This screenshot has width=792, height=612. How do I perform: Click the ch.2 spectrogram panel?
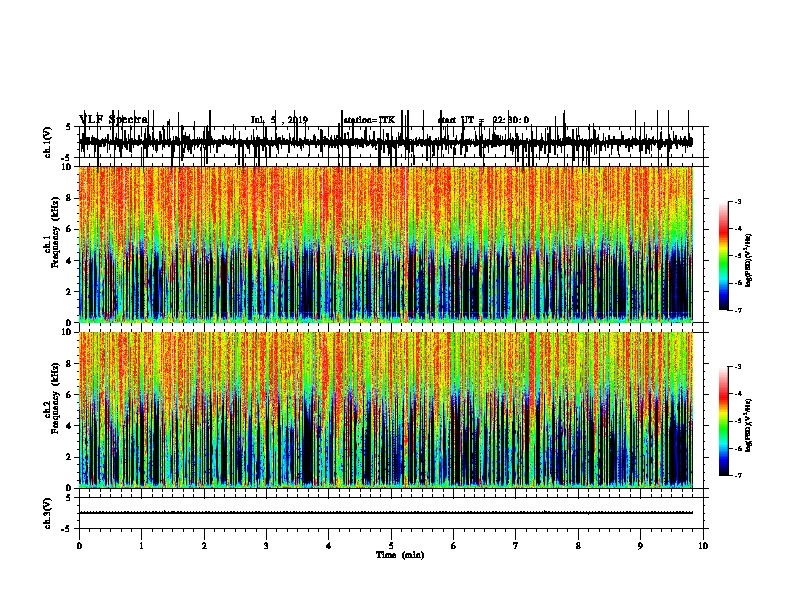pos(386,410)
